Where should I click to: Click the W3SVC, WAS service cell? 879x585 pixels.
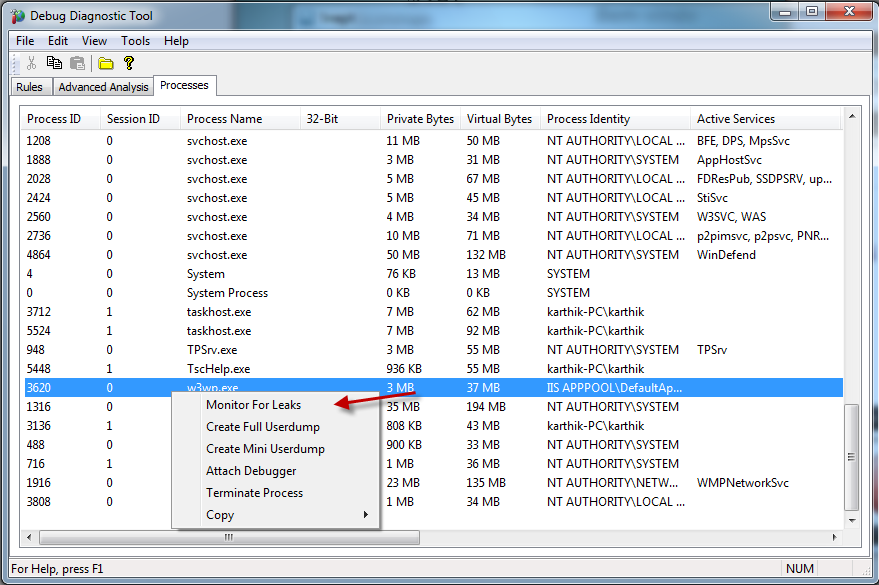(731, 217)
